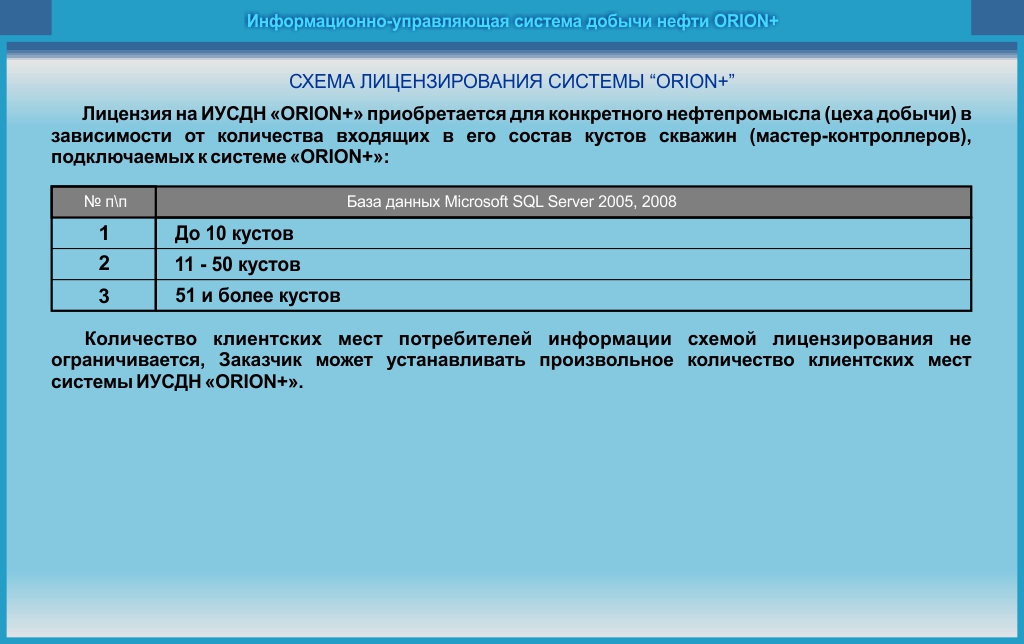Click the dark blue block in the top-left corner
Screen dimensions: 1024x644
(x=26, y=18)
